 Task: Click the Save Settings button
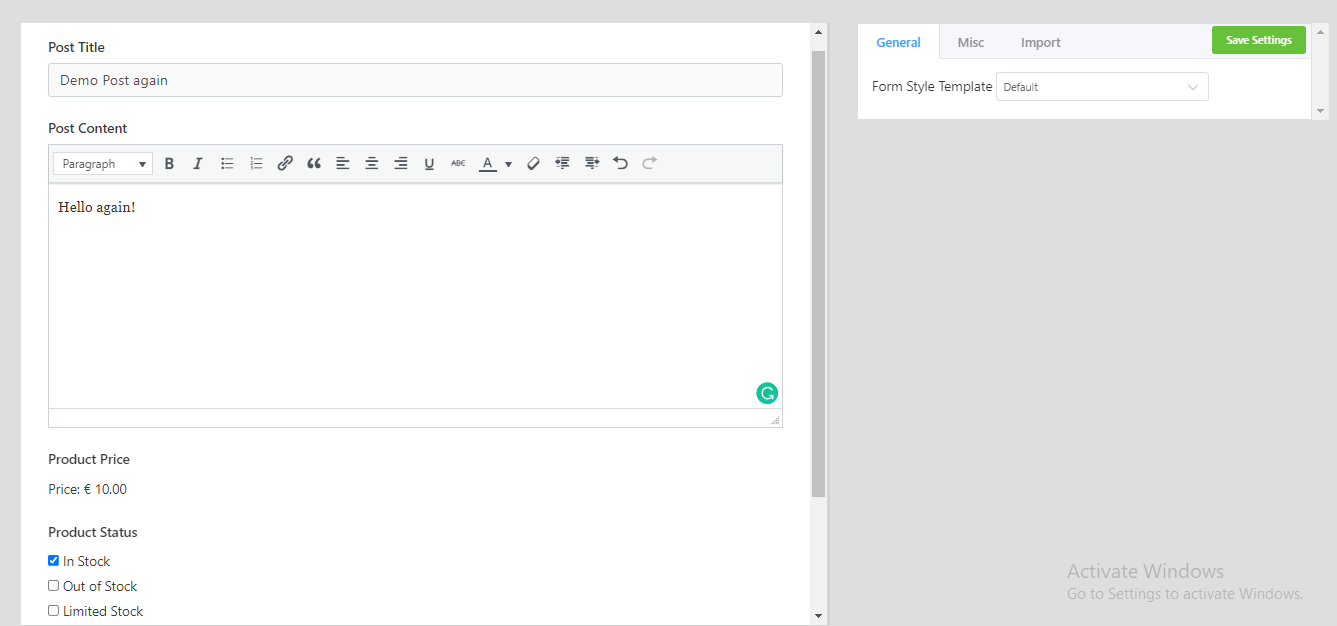[1258, 40]
